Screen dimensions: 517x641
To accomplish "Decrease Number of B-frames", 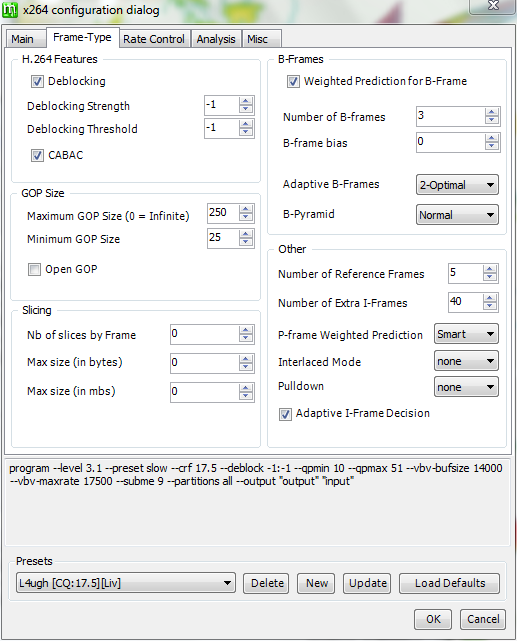I will [x=492, y=121].
